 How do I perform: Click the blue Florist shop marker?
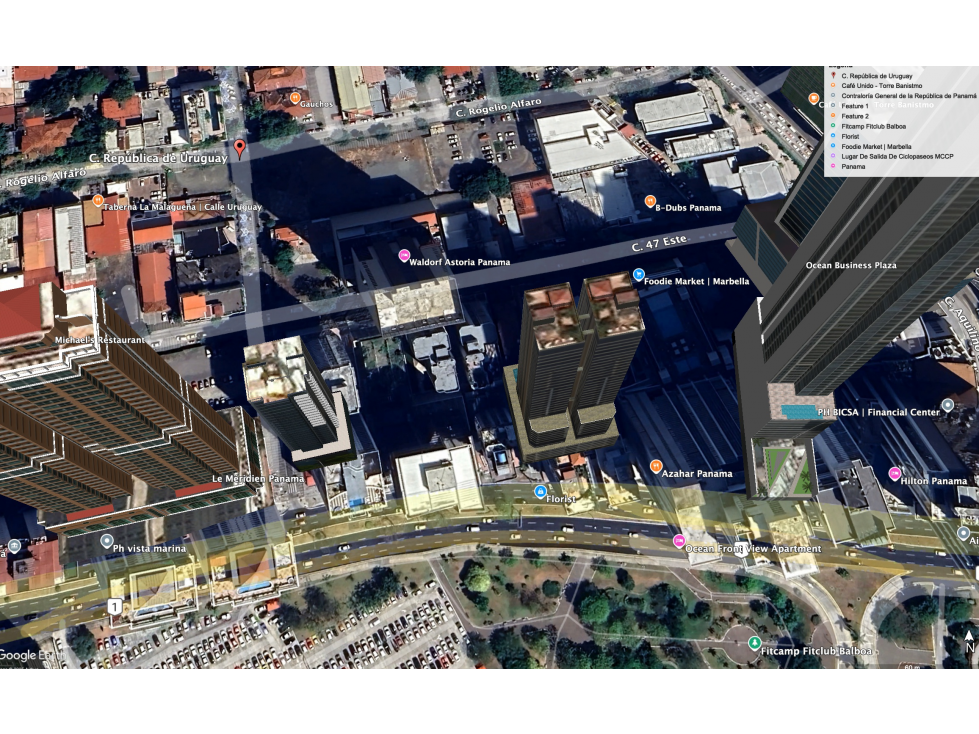point(540,491)
